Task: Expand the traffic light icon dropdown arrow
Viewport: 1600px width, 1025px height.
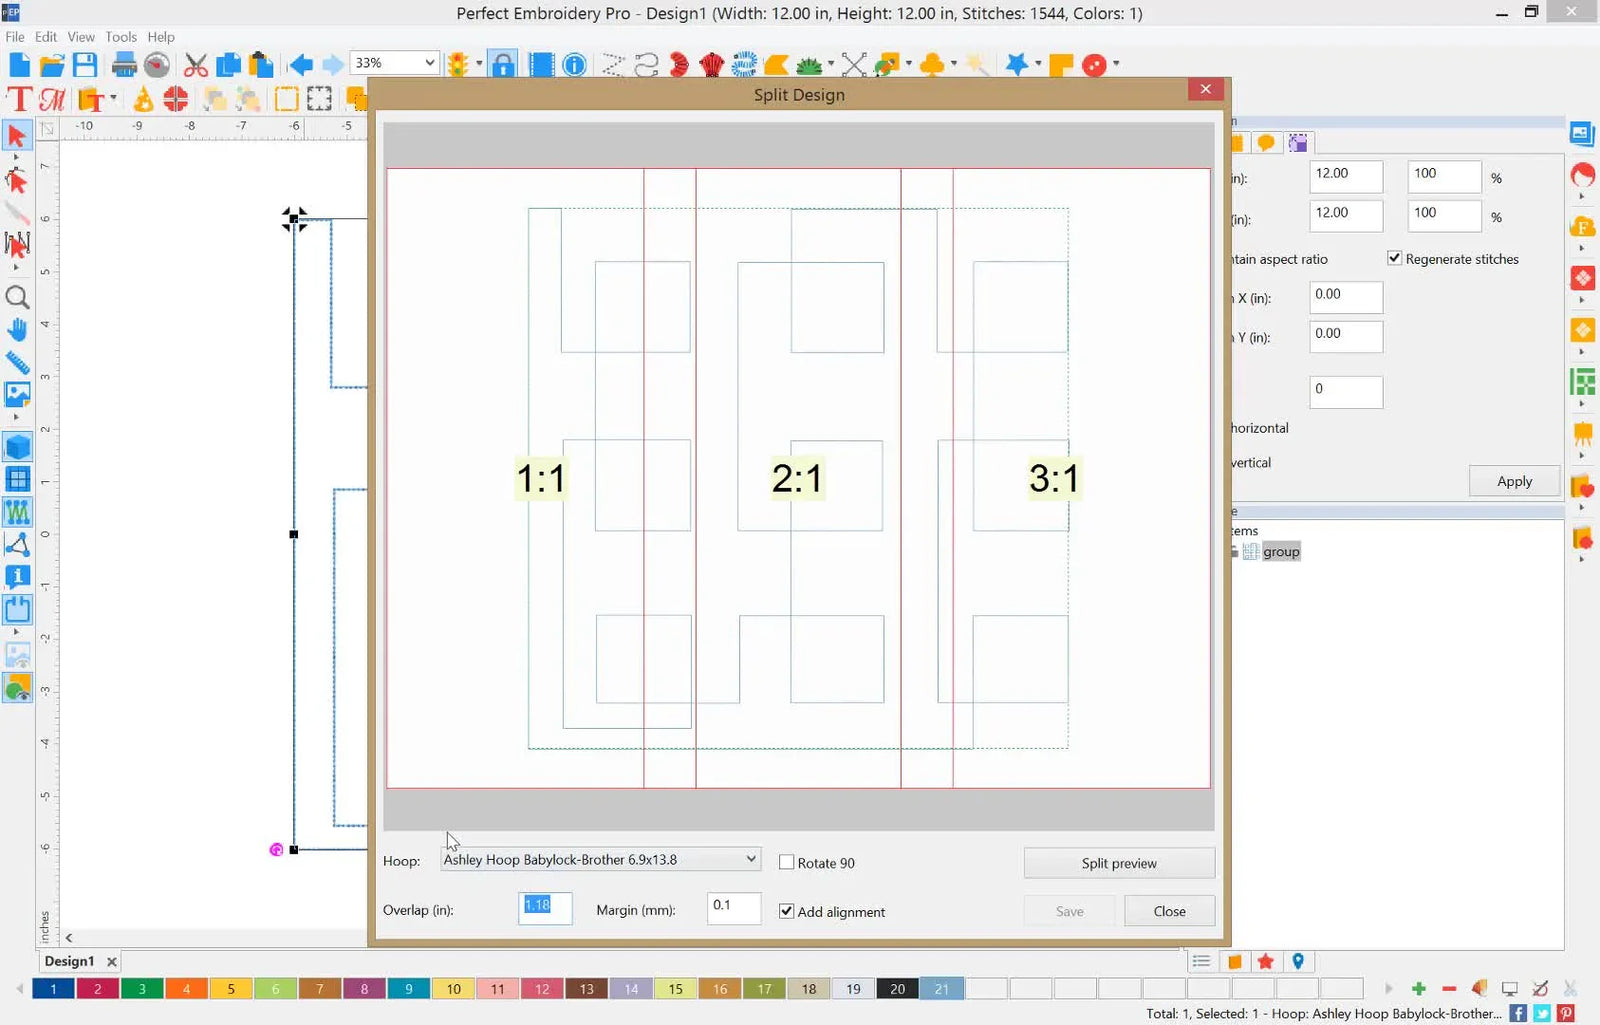Action: 479,64
